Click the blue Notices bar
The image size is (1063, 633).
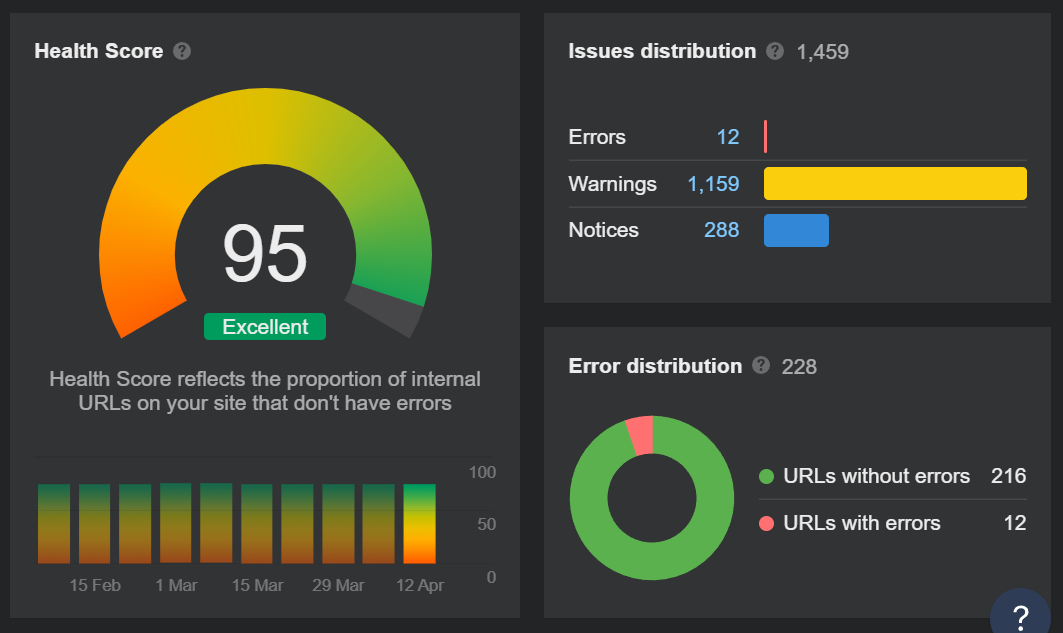[796, 230]
